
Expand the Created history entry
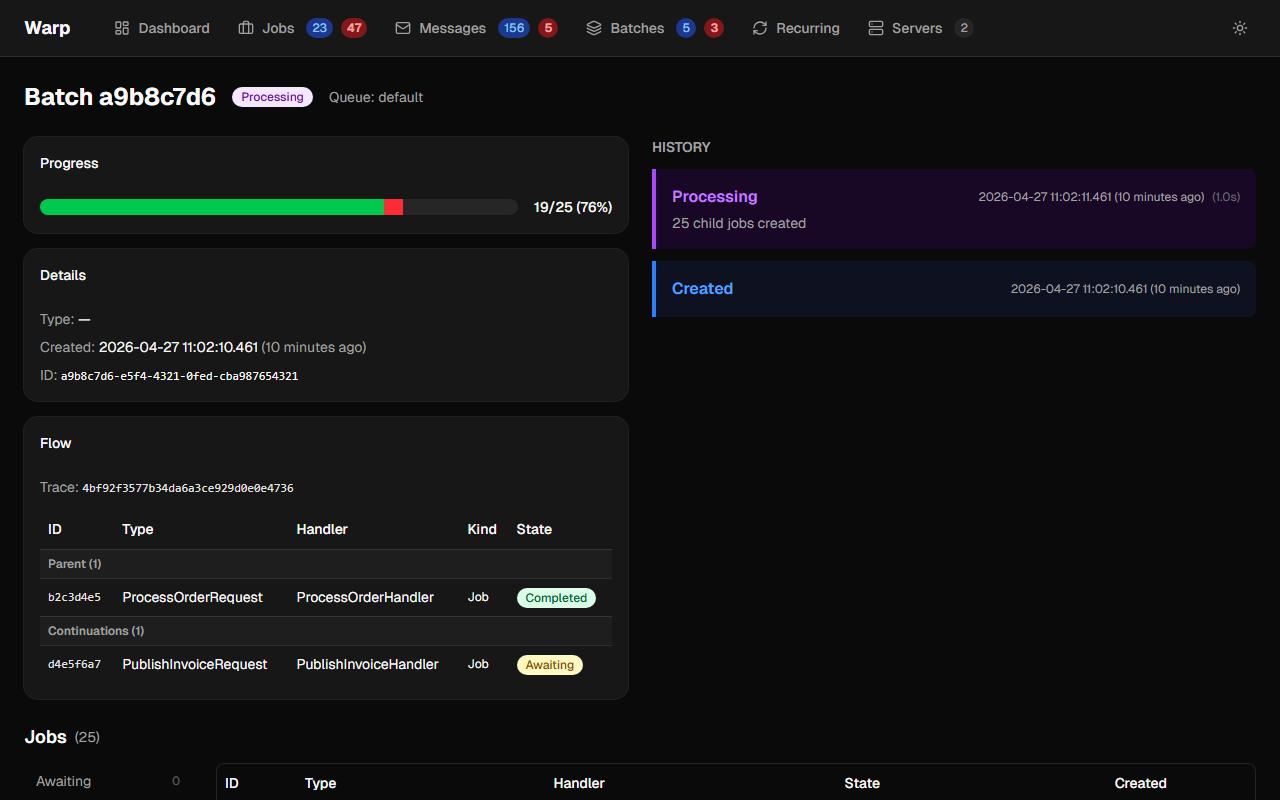[954, 289]
